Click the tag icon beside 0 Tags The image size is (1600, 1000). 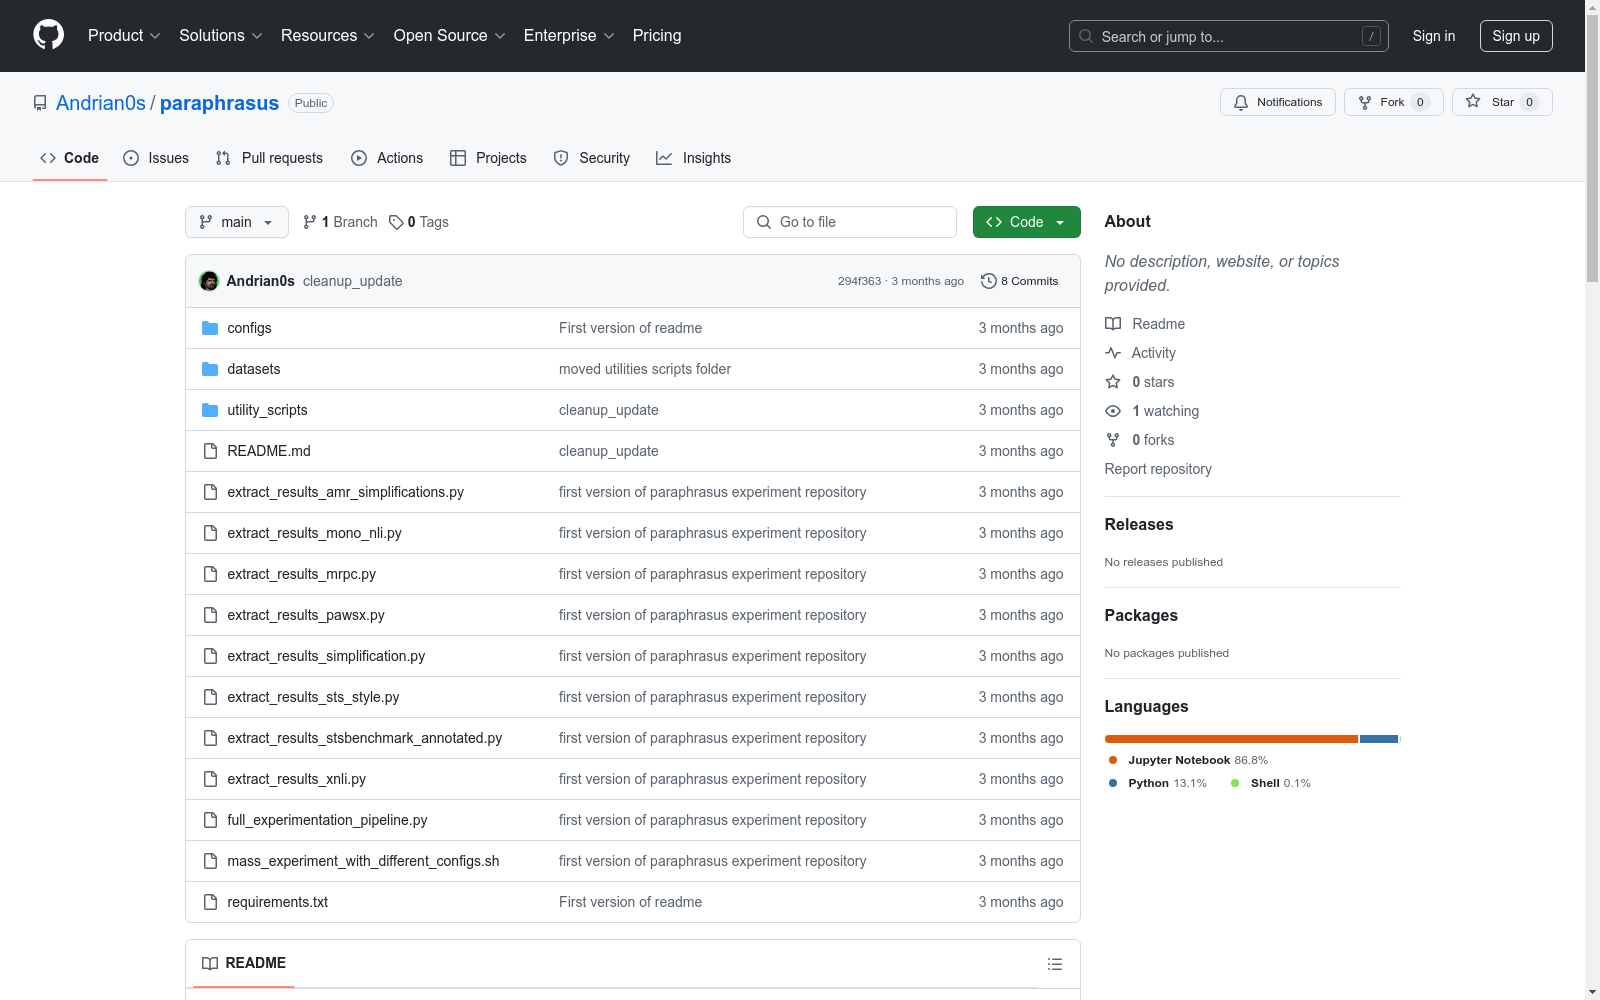[x=396, y=222]
